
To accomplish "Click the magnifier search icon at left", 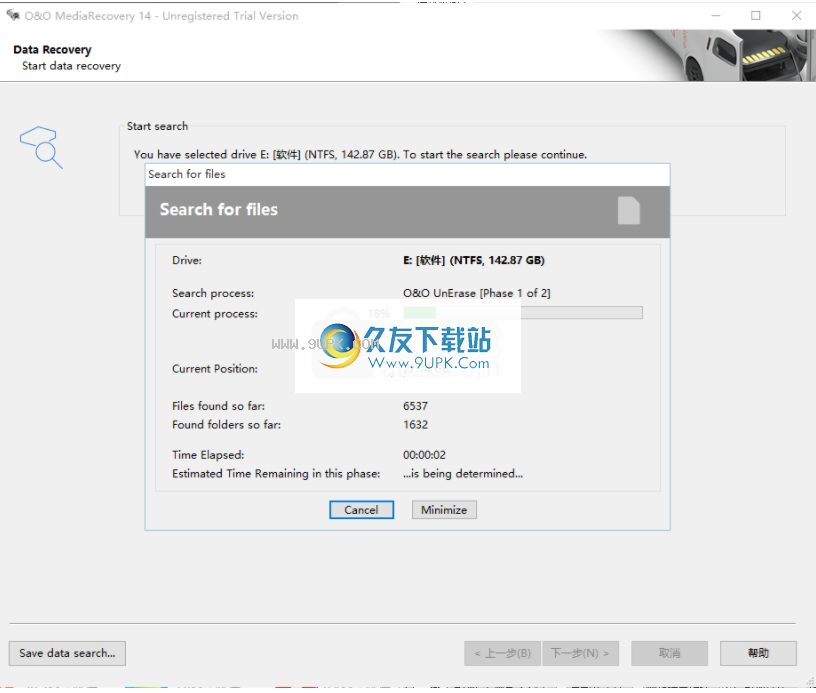I will pos(41,147).
